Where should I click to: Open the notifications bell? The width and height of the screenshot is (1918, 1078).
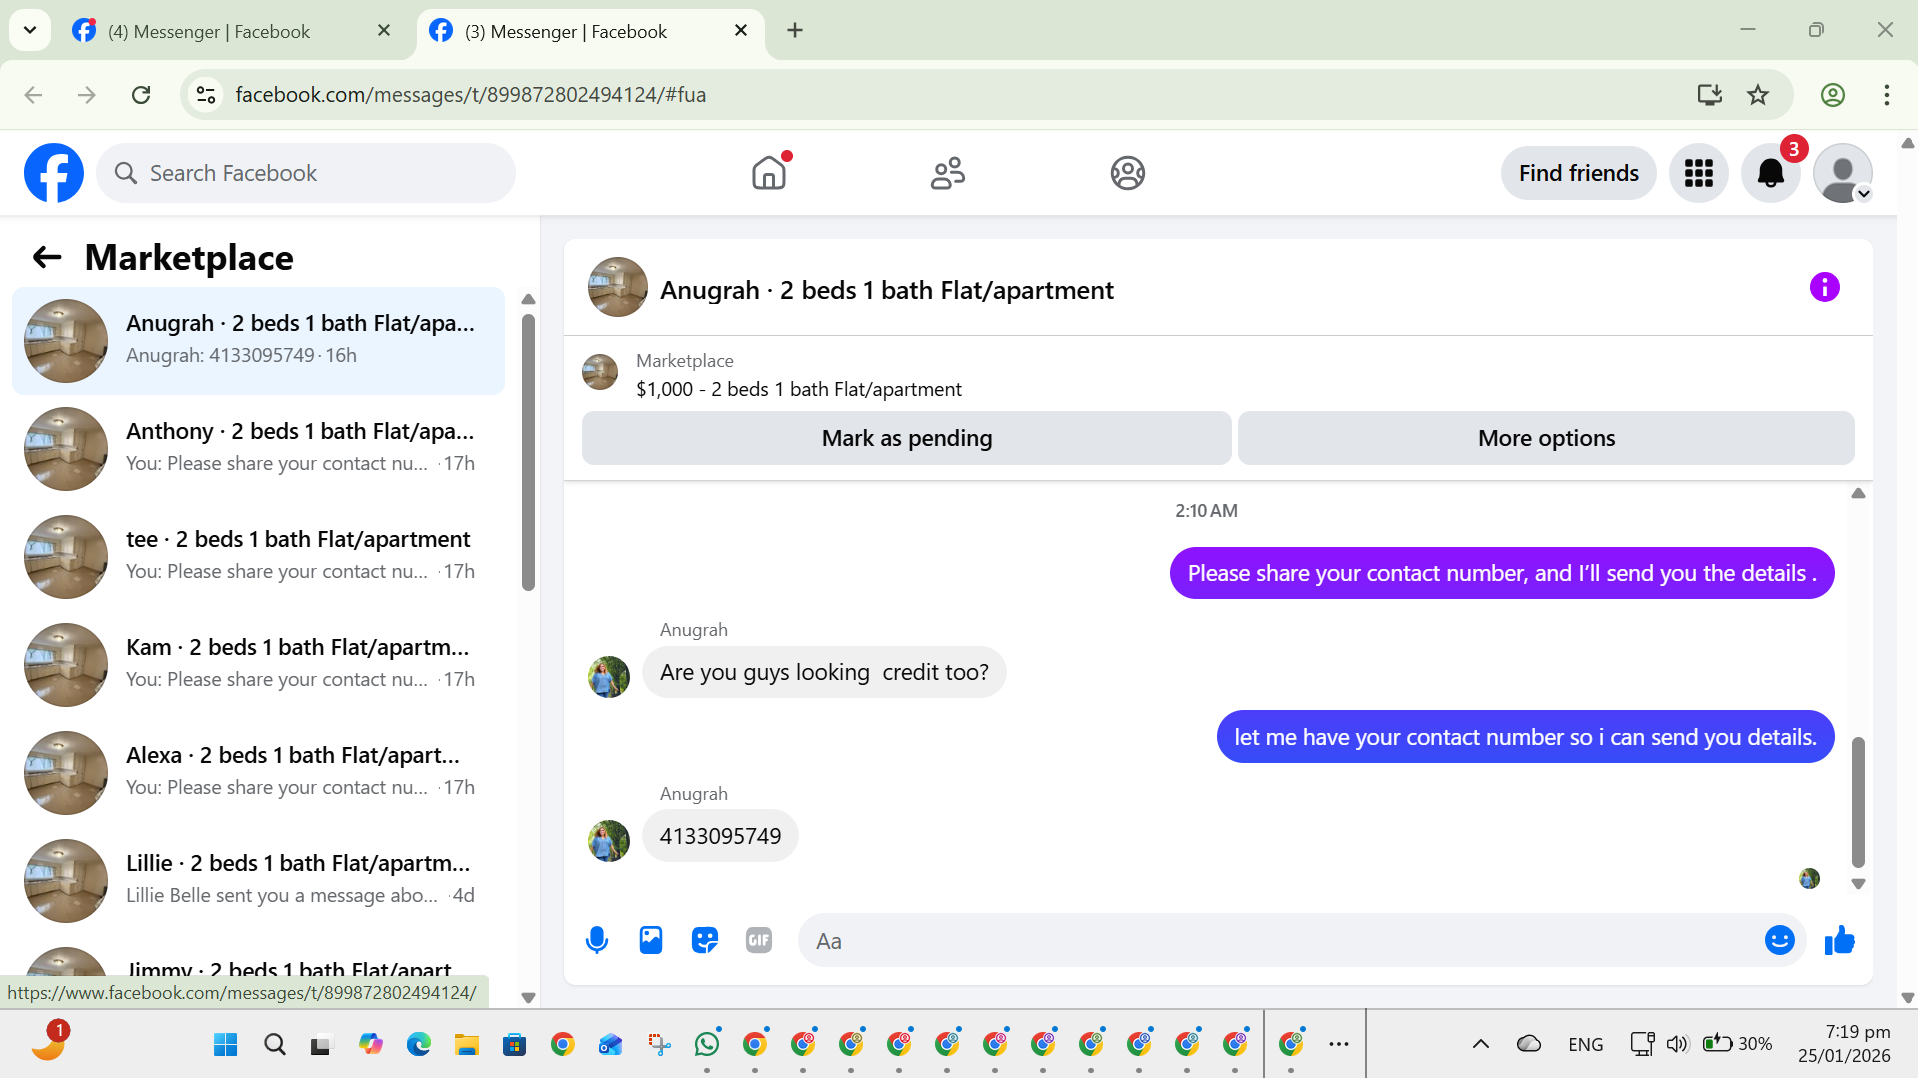pos(1770,173)
